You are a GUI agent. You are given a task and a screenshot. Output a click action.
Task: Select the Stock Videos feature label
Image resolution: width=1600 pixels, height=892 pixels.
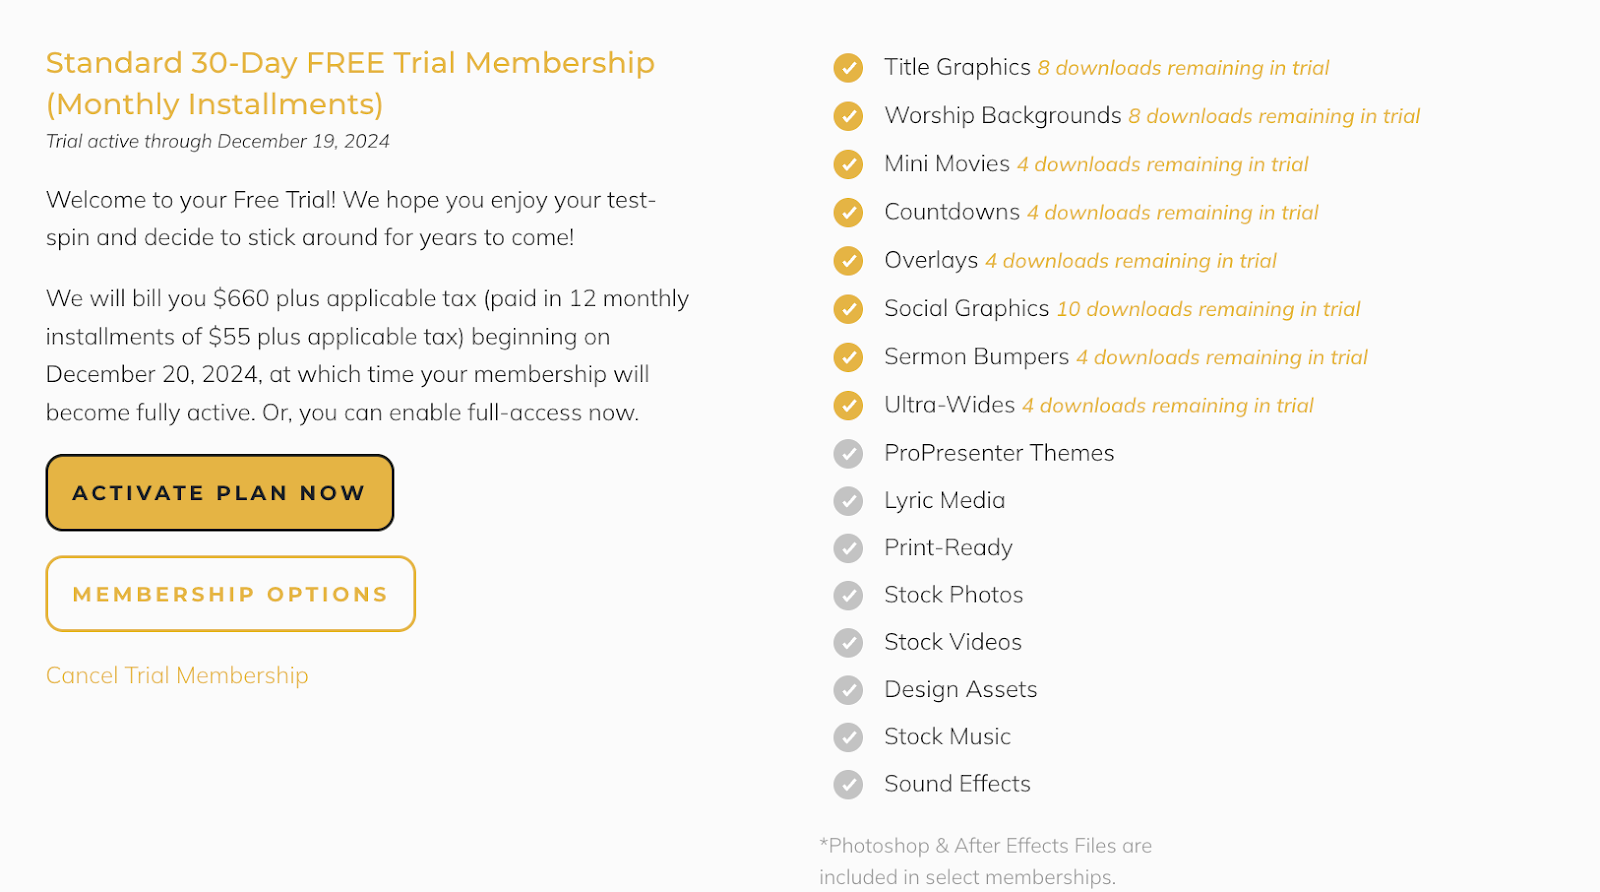pyautogui.click(x=953, y=642)
